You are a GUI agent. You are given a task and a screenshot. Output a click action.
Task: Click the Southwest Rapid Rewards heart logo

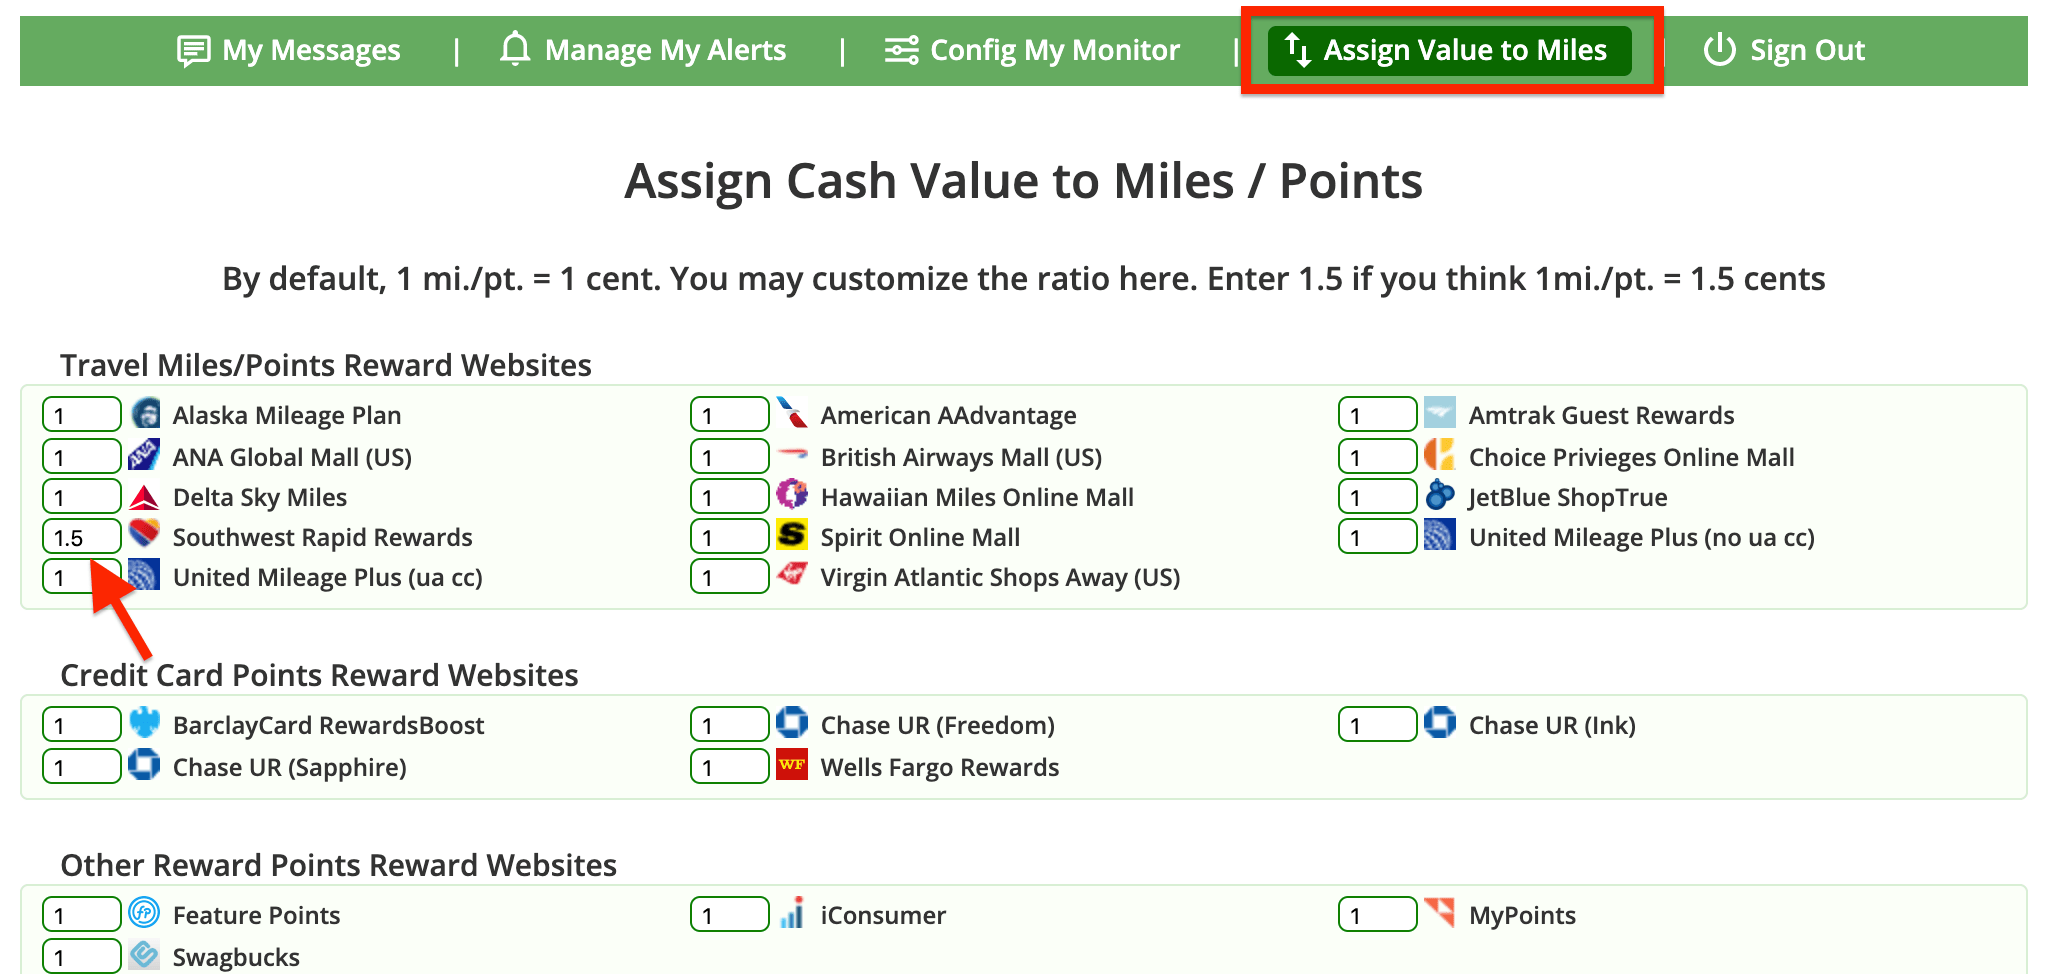click(144, 537)
